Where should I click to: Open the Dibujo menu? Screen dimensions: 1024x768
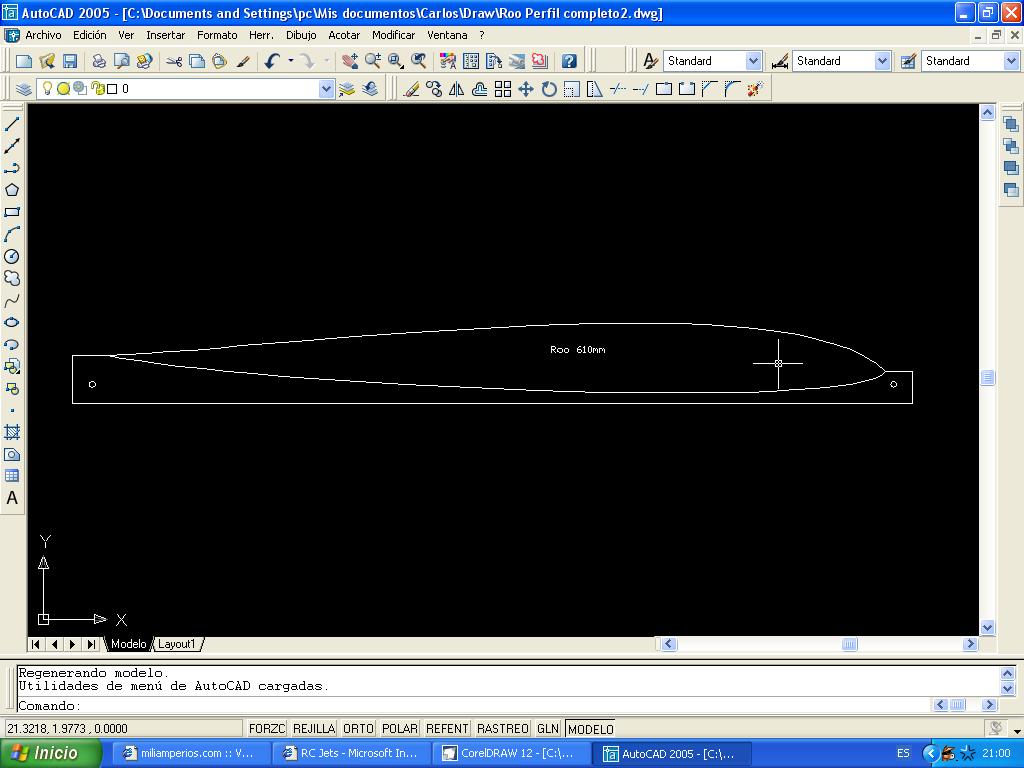301,35
